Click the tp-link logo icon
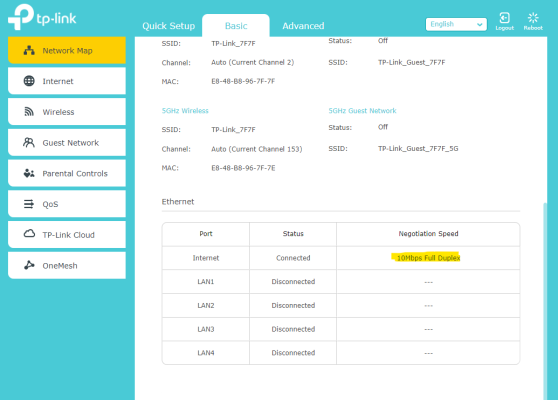Screen dimensions: 558x400 point(21,17)
